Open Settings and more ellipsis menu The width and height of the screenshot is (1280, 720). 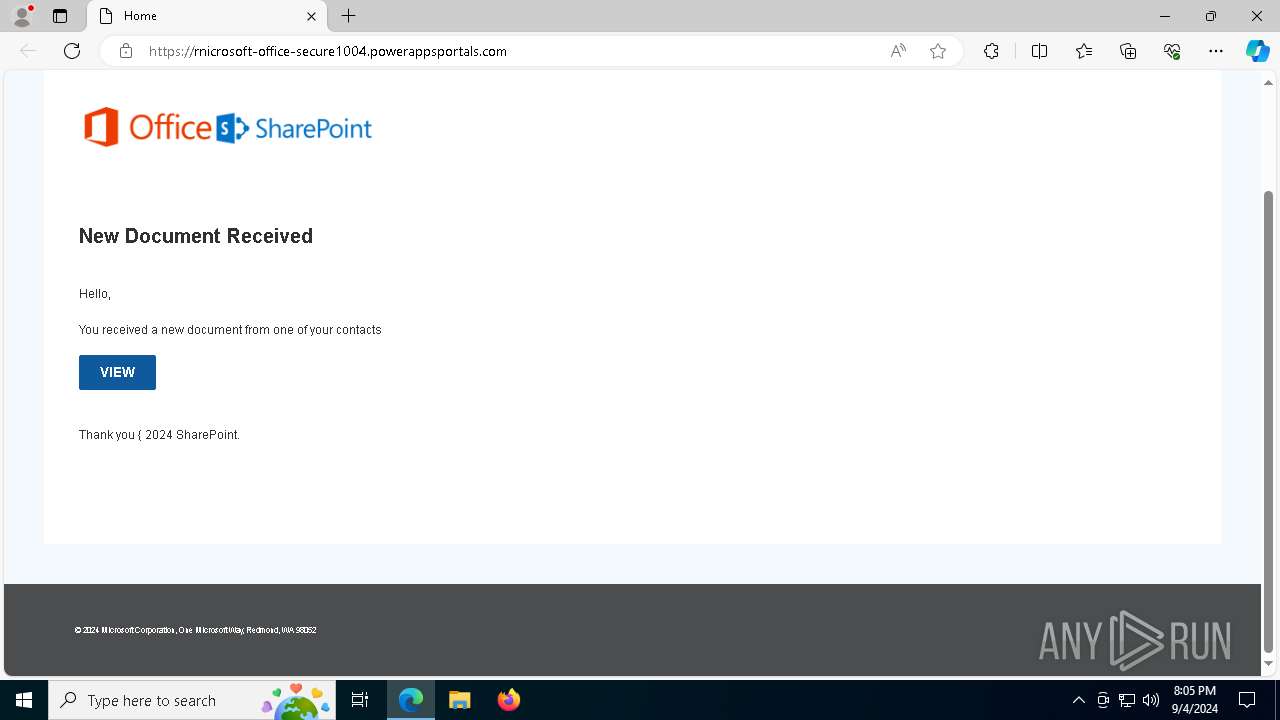1216,51
